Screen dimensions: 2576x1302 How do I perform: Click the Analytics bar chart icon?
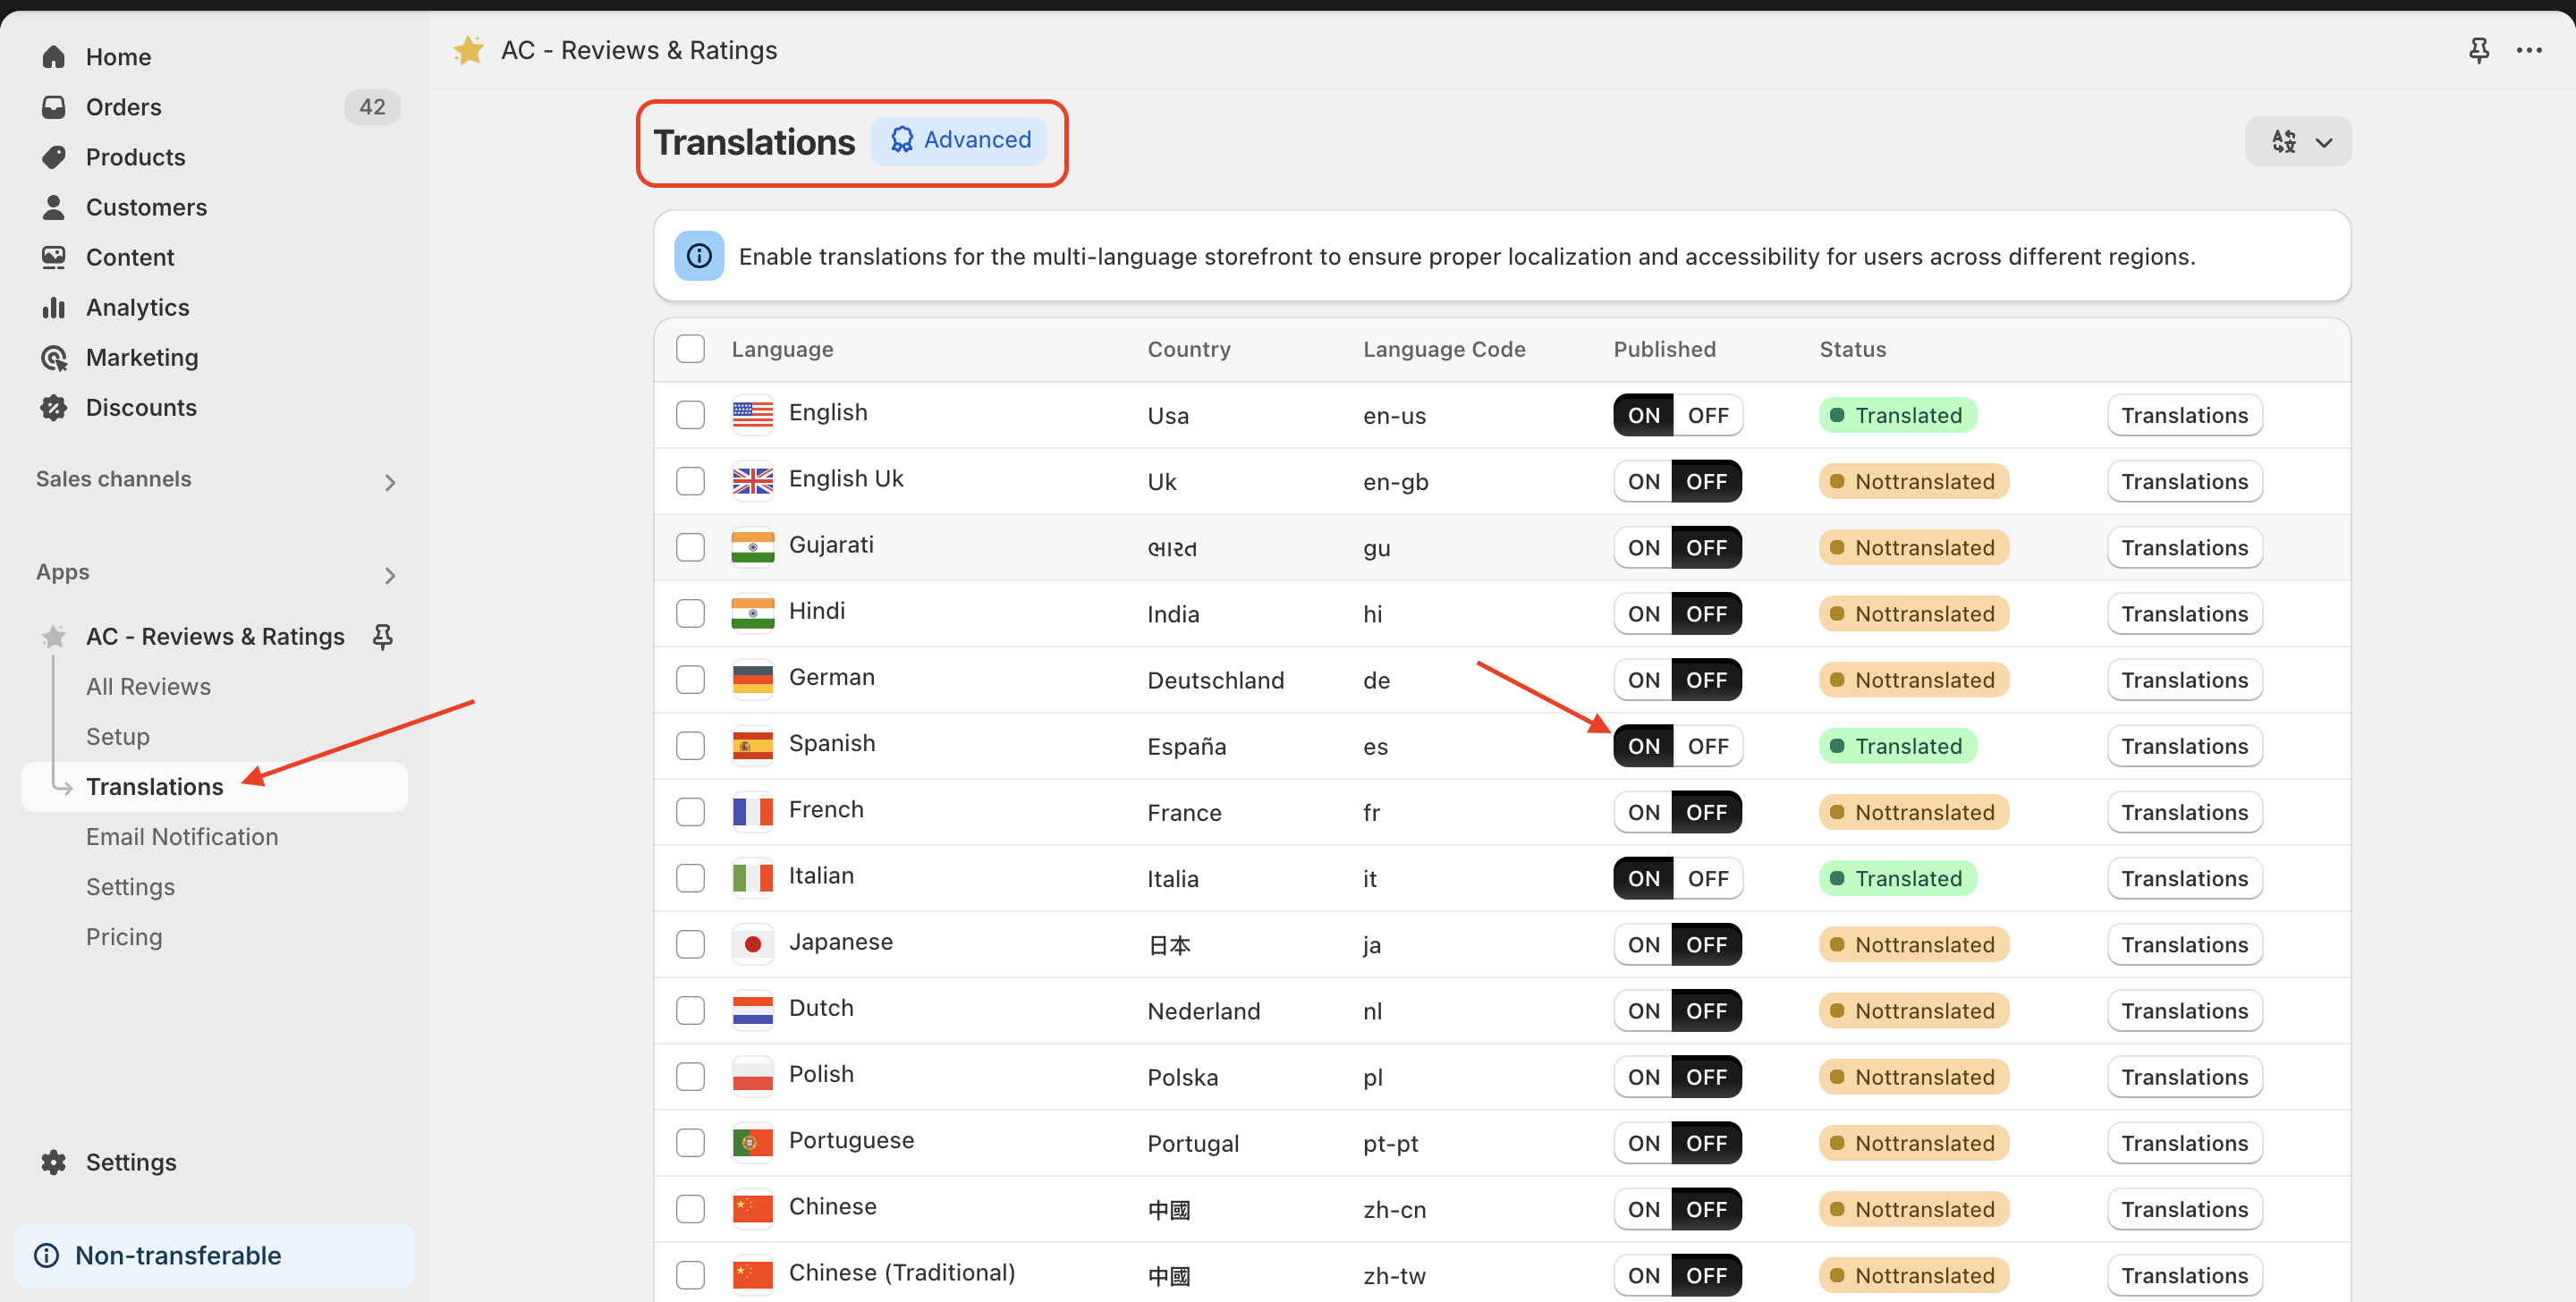(54, 307)
